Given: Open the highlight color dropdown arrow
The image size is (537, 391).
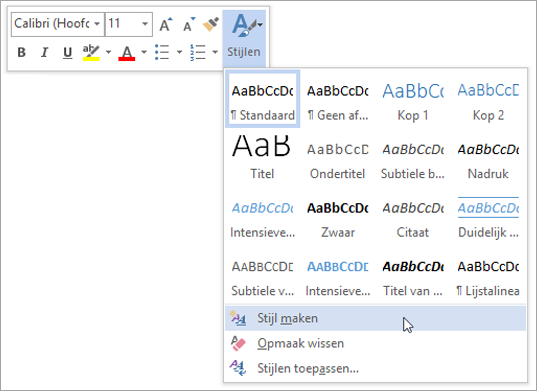Looking at the screenshot, I should click(109, 52).
